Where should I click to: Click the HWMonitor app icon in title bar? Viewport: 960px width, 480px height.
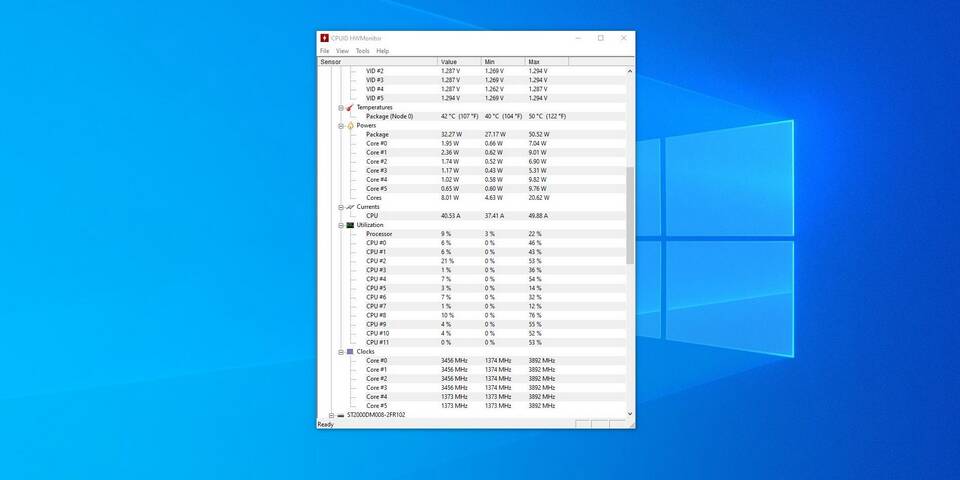pyautogui.click(x=324, y=38)
